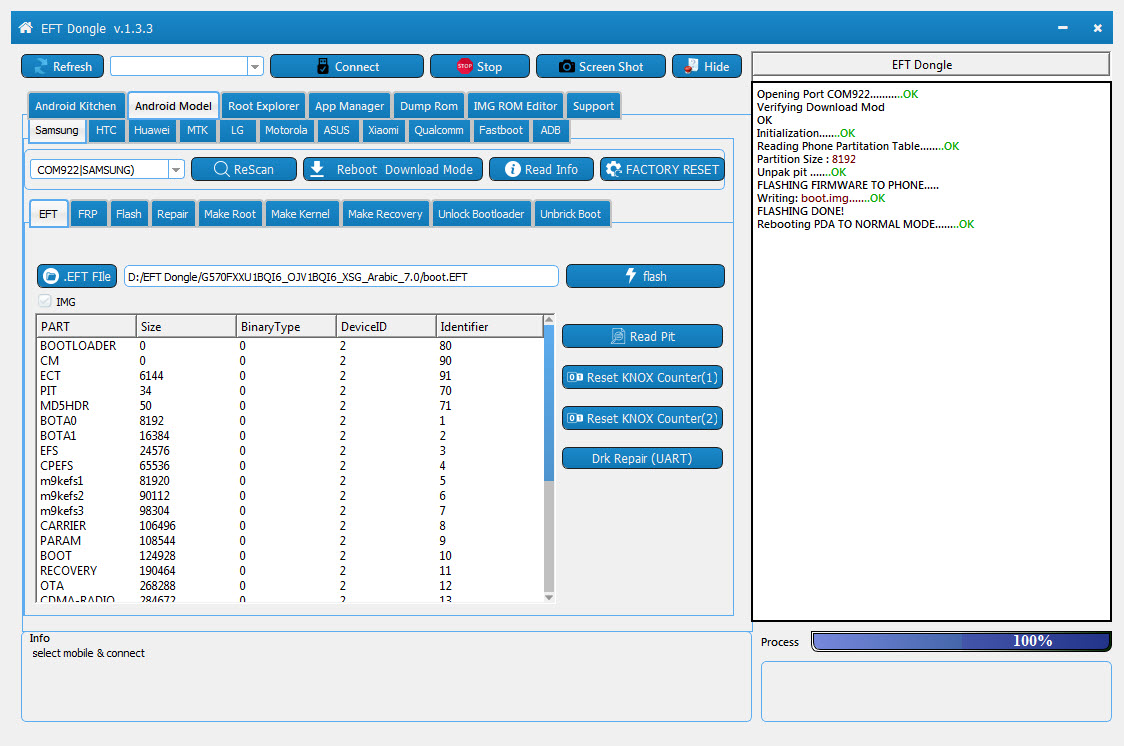Switch to Android Kitchen tab
This screenshot has height=746, width=1124.
pos(76,106)
